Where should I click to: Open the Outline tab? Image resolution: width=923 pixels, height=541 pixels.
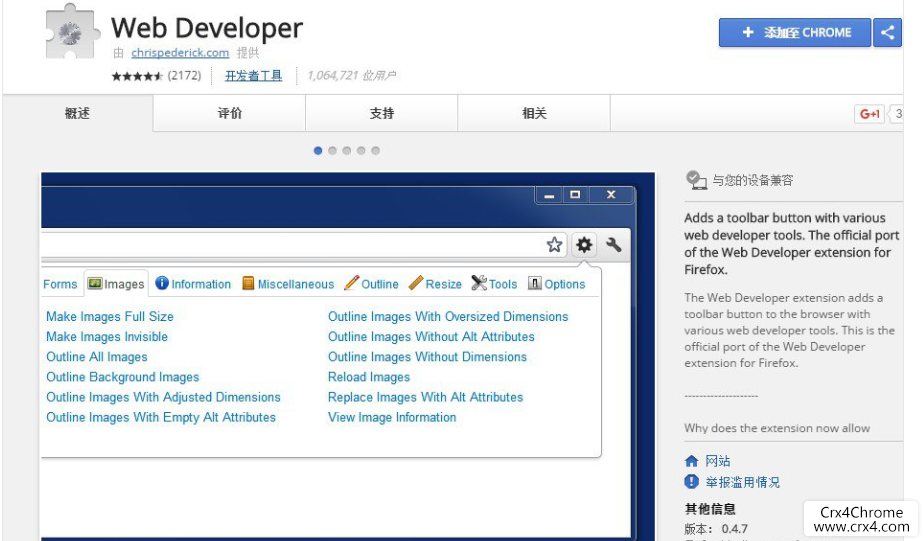coord(371,284)
